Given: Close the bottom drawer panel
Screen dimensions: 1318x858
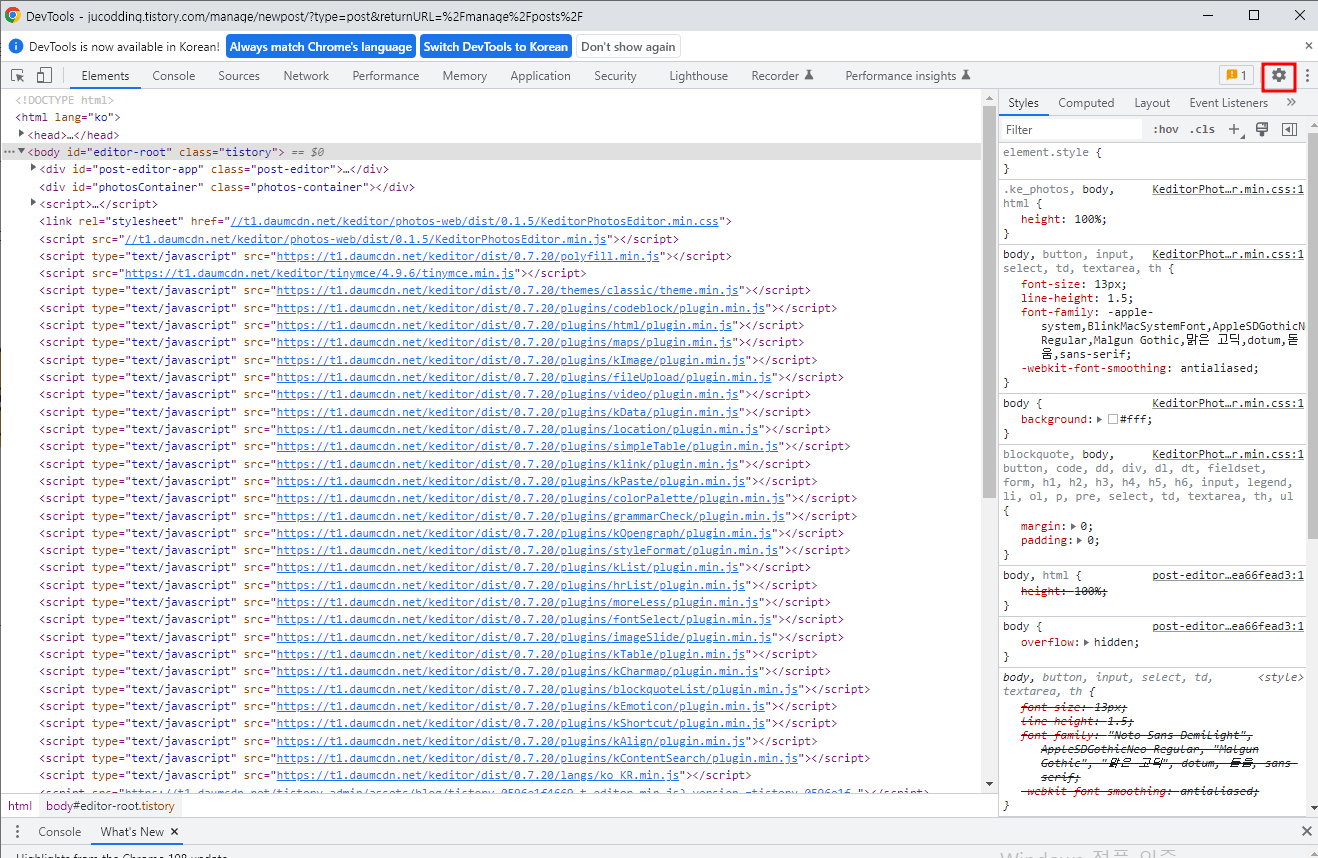Looking at the screenshot, I should pos(1306,832).
